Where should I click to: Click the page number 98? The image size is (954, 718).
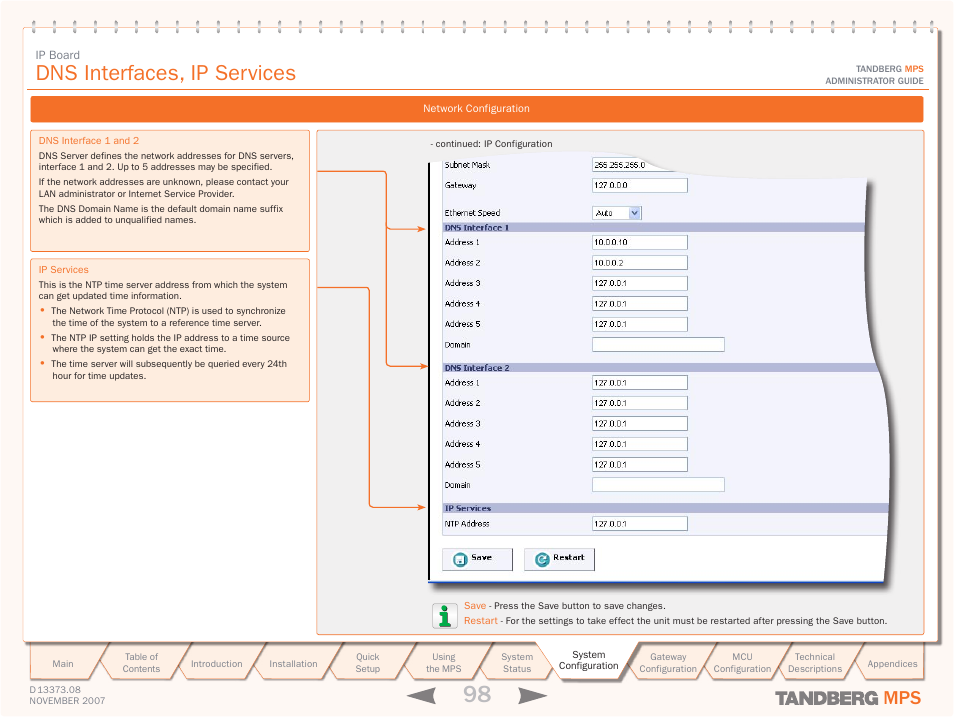[x=476, y=694]
